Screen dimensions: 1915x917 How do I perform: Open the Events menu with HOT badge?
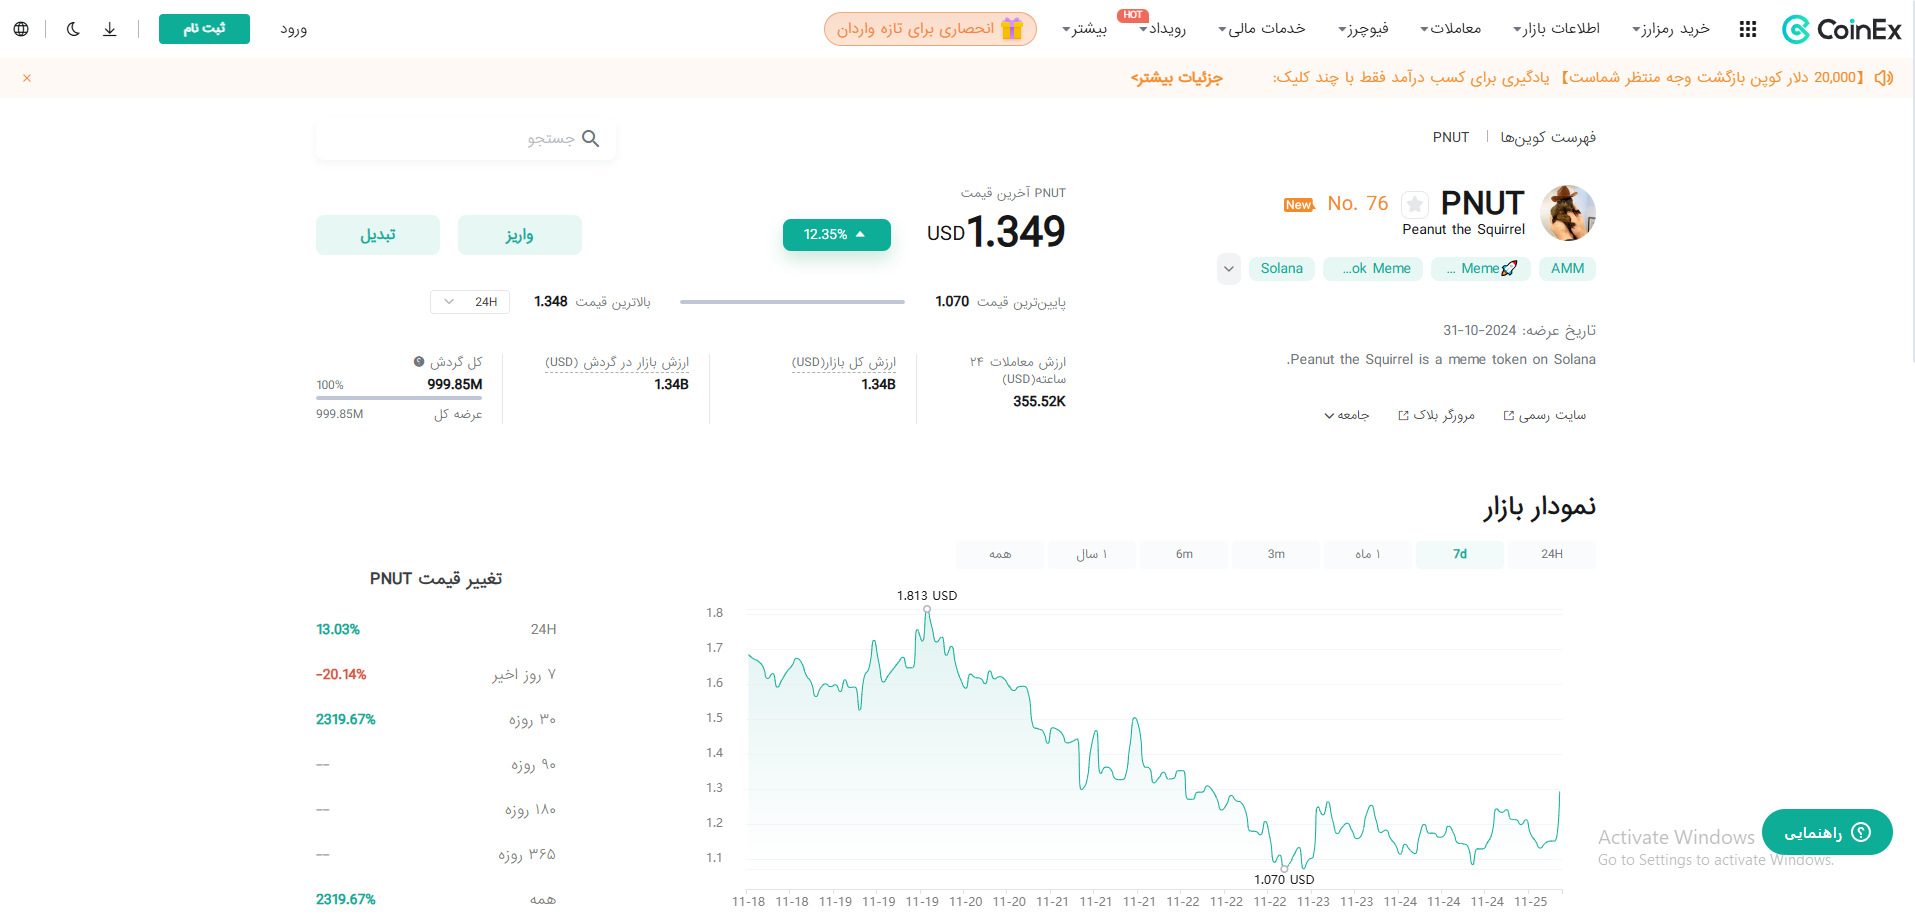tap(1162, 29)
